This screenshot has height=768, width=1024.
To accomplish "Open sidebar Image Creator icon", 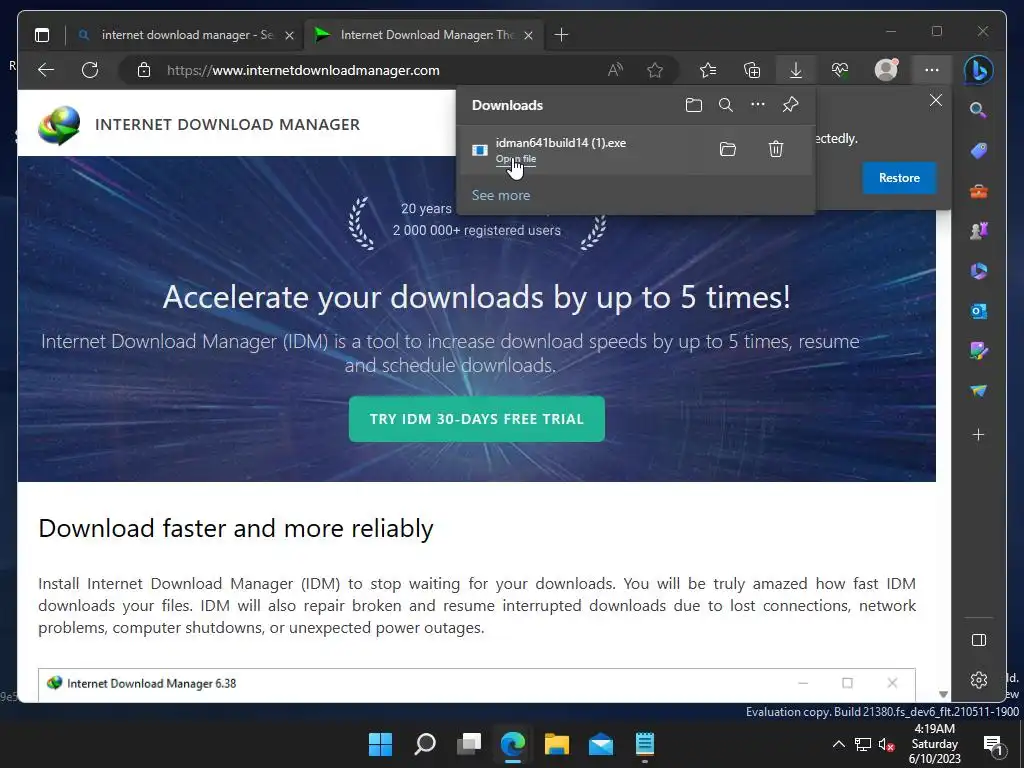I will (x=978, y=351).
